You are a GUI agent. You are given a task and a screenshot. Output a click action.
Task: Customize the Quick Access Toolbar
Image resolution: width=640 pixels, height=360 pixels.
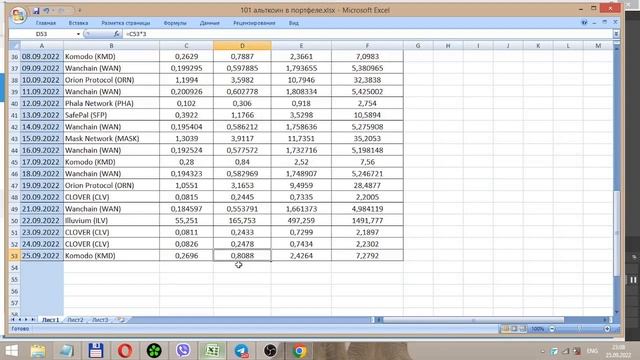(x=80, y=11)
